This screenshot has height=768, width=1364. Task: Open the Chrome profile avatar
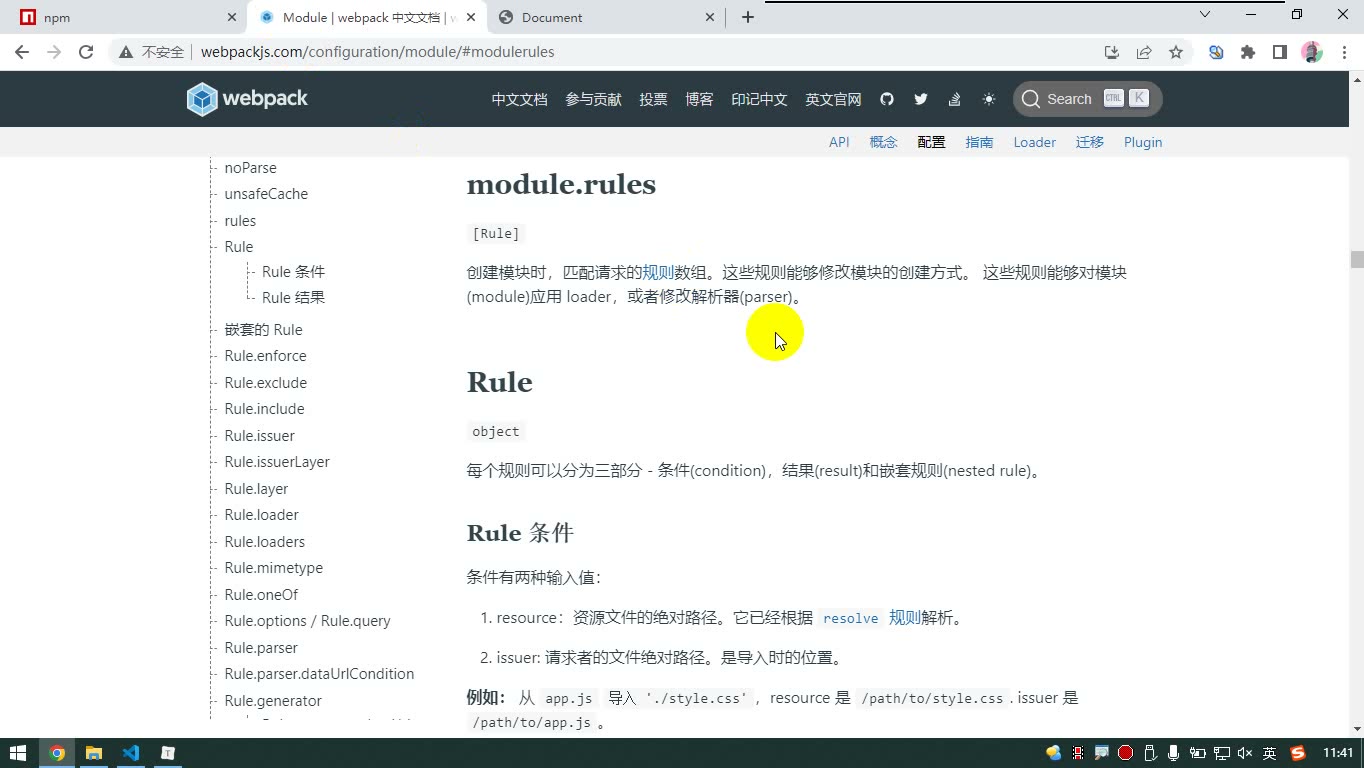[1312, 52]
